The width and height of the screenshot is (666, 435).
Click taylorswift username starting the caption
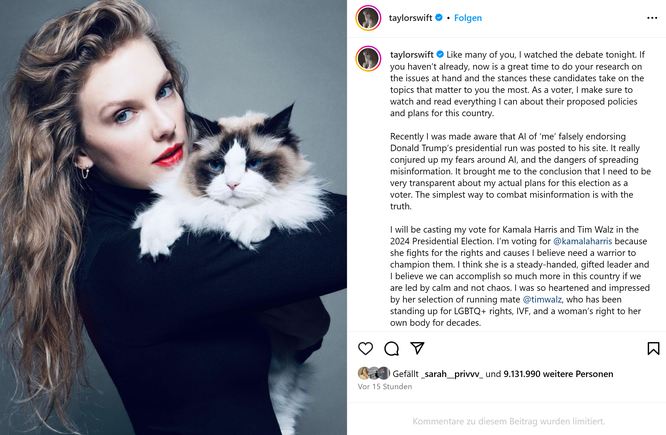[x=412, y=54]
